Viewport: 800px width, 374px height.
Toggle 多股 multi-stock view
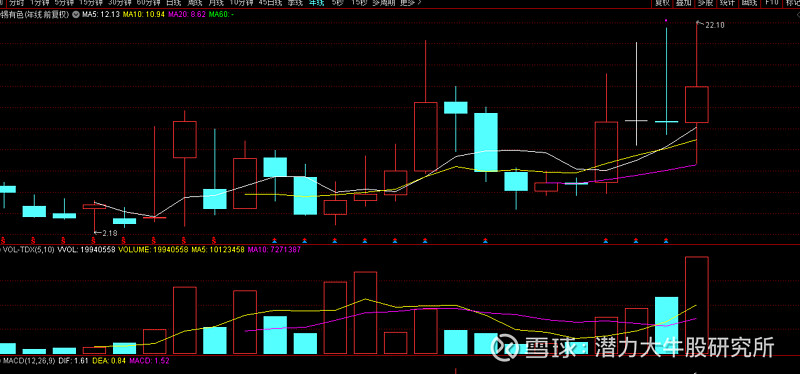[x=705, y=3]
